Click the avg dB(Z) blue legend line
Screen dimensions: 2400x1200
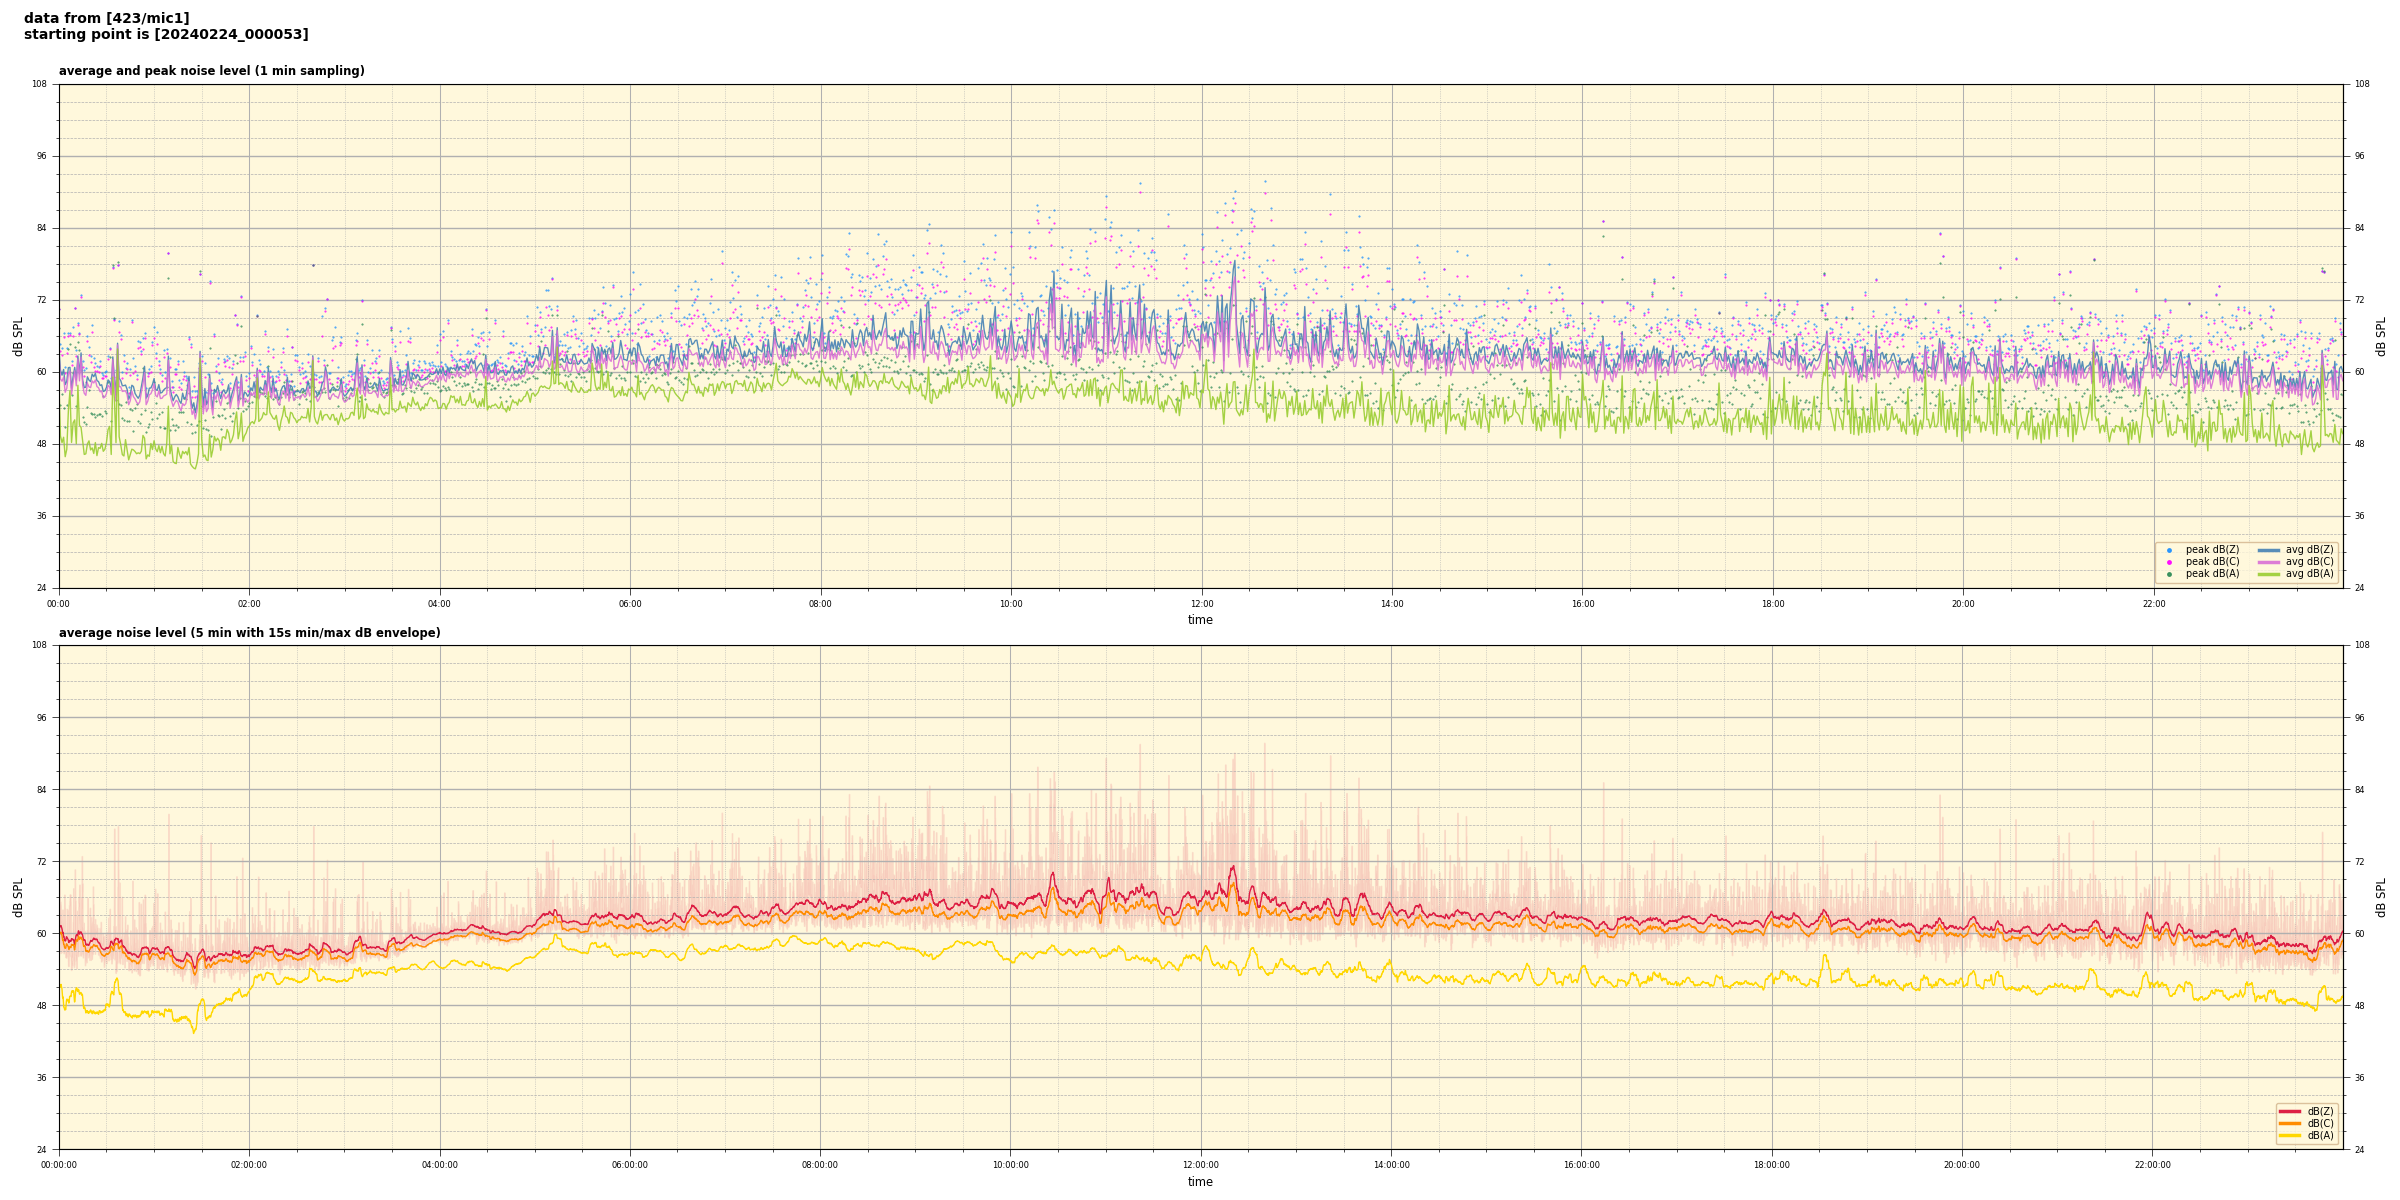(x=2268, y=550)
